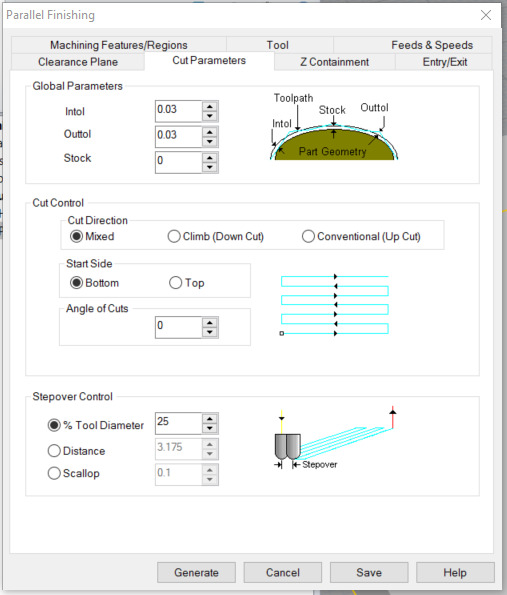Open the Z Containment tab
The width and height of the screenshot is (507, 595).
(334, 62)
